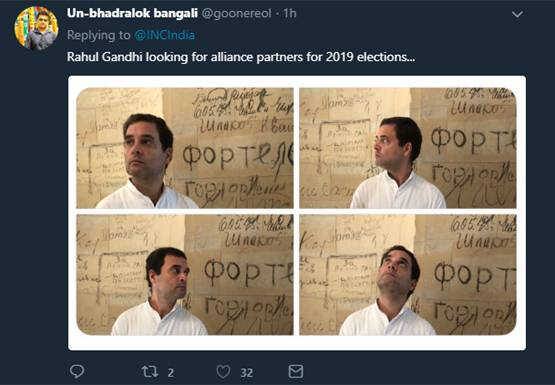The height and width of the screenshot is (385, 555).
Task: Click the tweet text about alliance partners
Action: (241, 57)
